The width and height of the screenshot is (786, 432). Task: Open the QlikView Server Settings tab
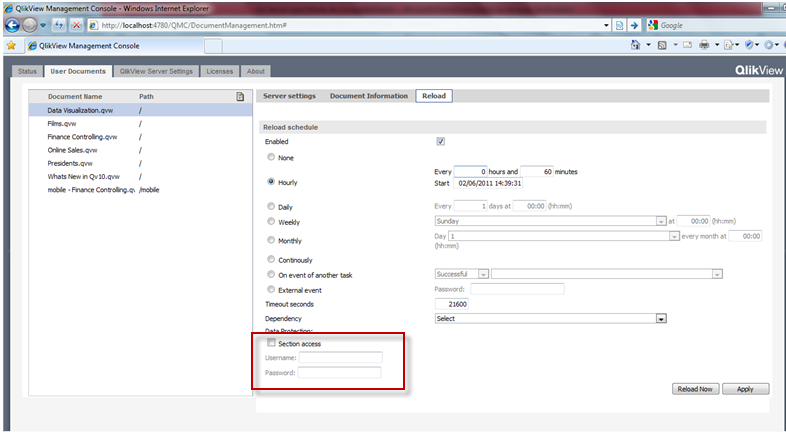pyautogui.click(x=156, y=71)
